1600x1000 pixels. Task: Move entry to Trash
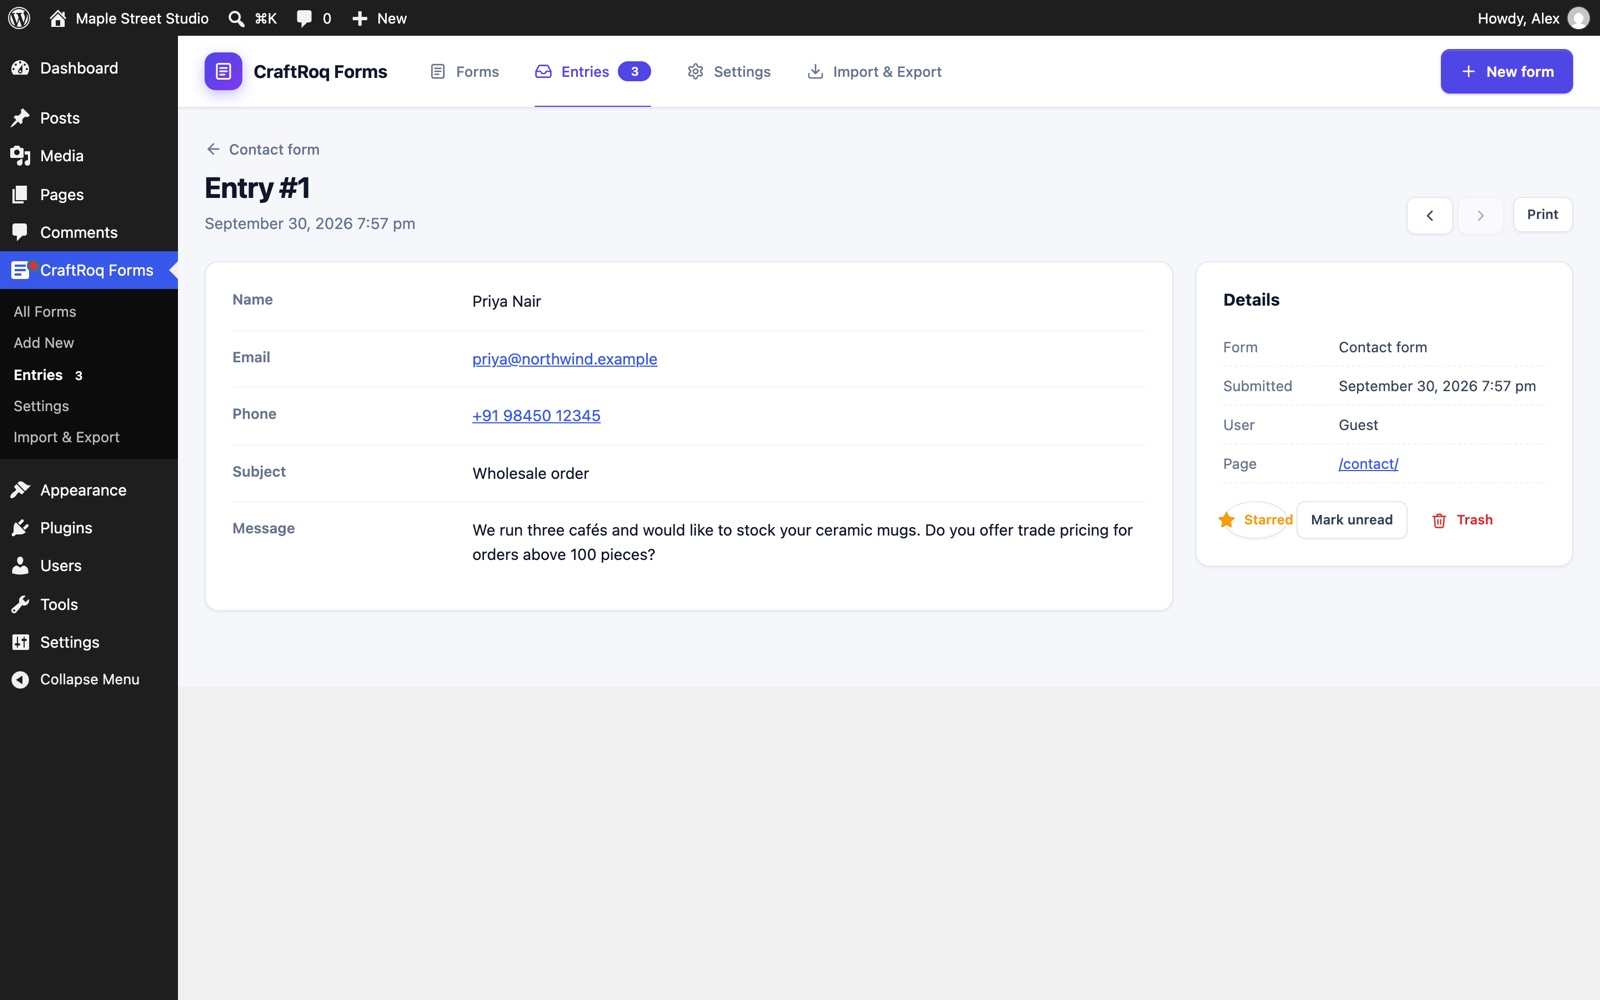pyautogui.click(x=1462, y=520)
